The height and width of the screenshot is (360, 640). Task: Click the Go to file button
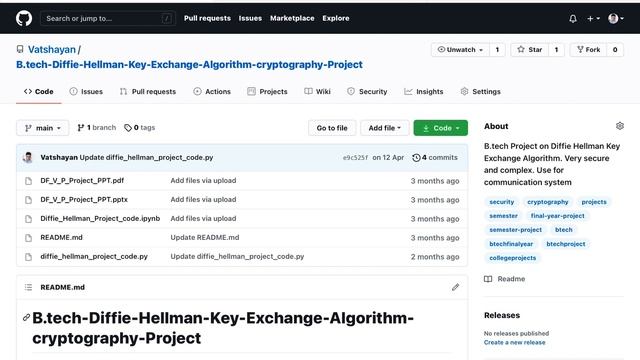pyautogui.click(x=332, y=128)
